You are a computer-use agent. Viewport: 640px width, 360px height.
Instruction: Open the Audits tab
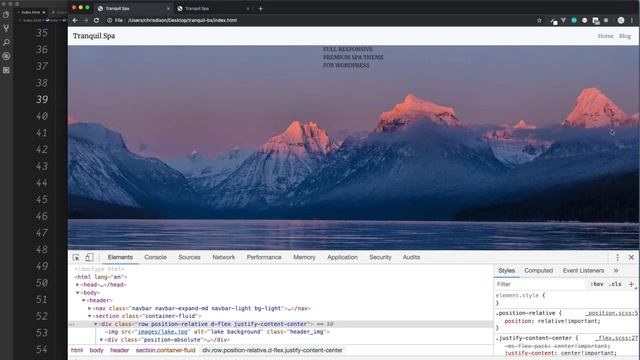[411, 257]
